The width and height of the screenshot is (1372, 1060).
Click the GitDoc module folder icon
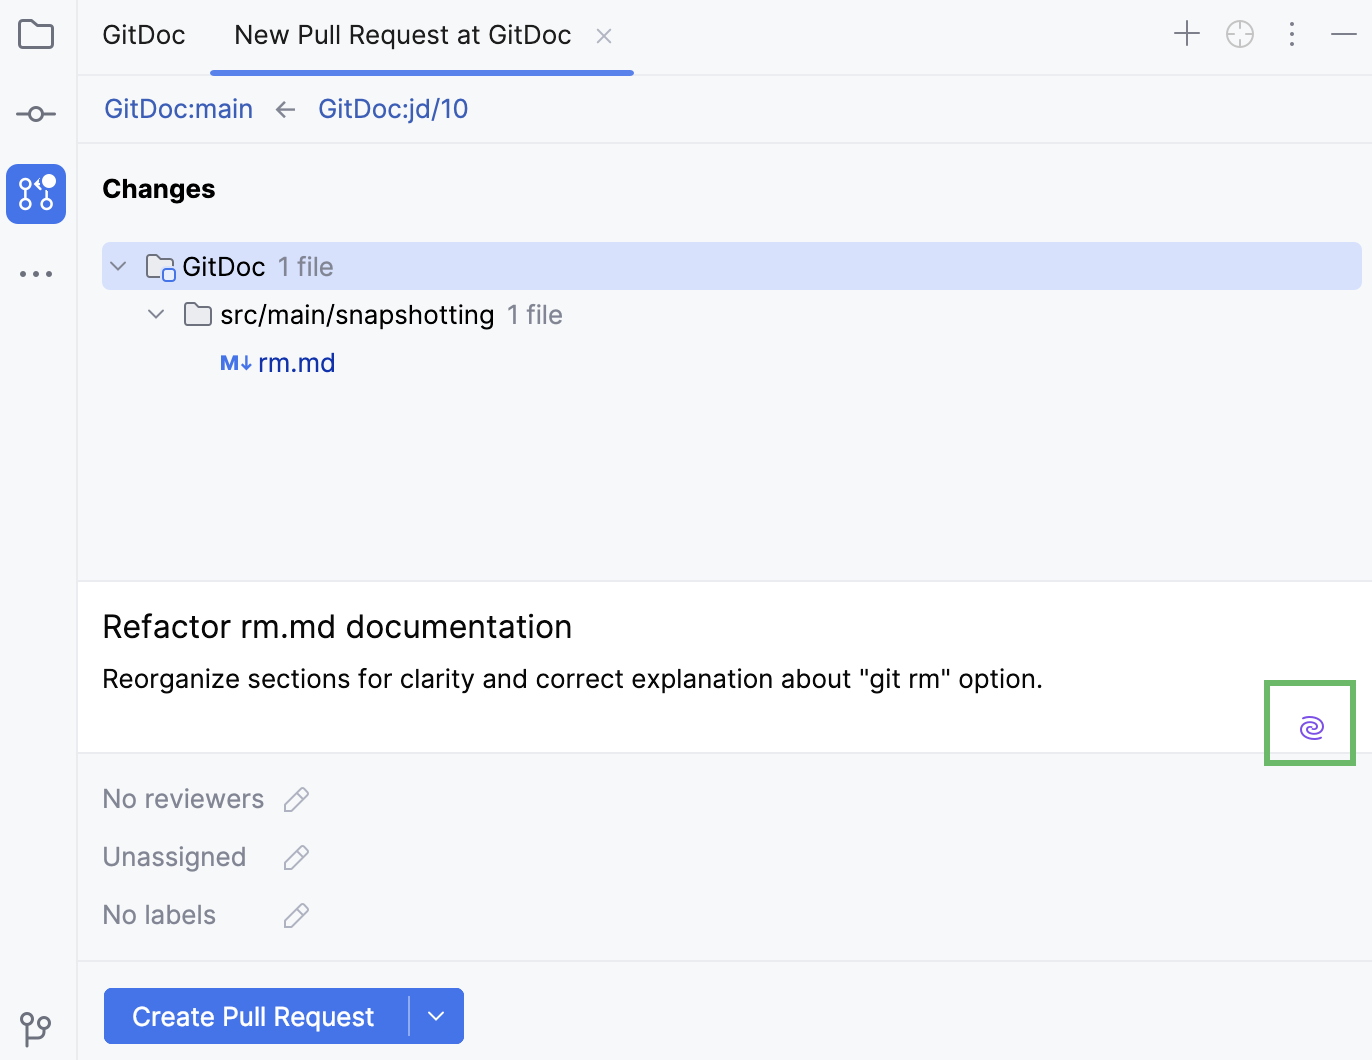point(160,267)
